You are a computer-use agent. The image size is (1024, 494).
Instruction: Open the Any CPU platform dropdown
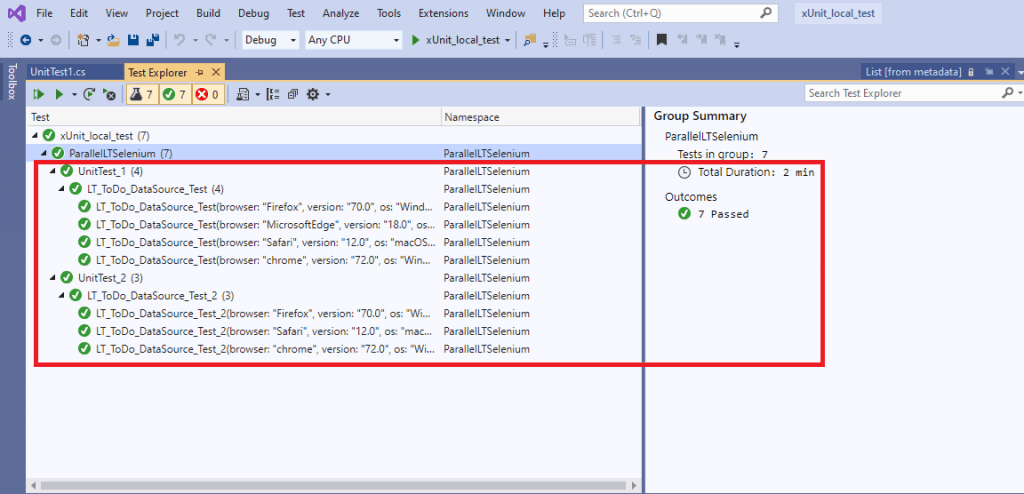click(352, 40)
